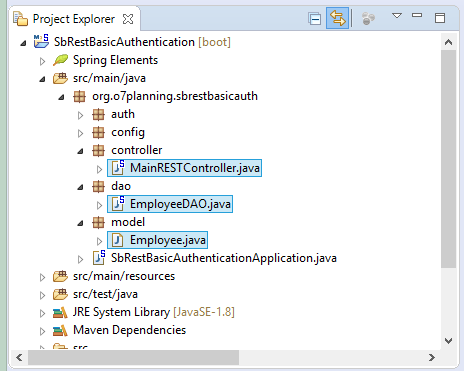Click the Spring Elements leaf icon
The width and height of the screenshot is (464, 371).
[x=60, y=60]
